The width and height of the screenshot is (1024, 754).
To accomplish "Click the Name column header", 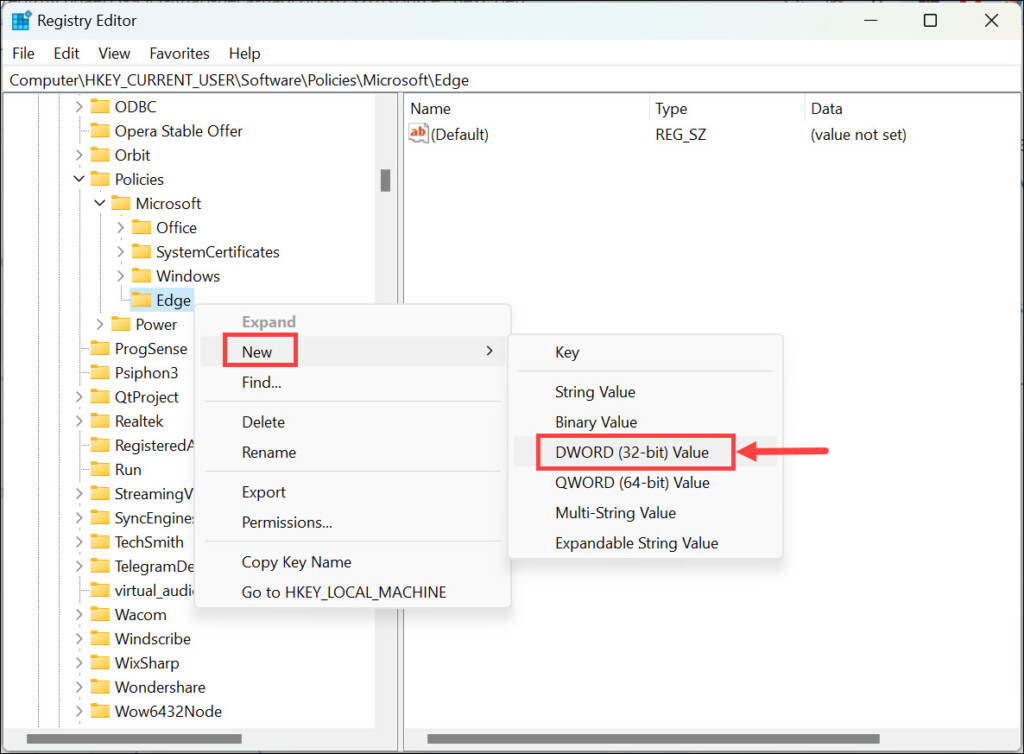I will tap(430, 109).
